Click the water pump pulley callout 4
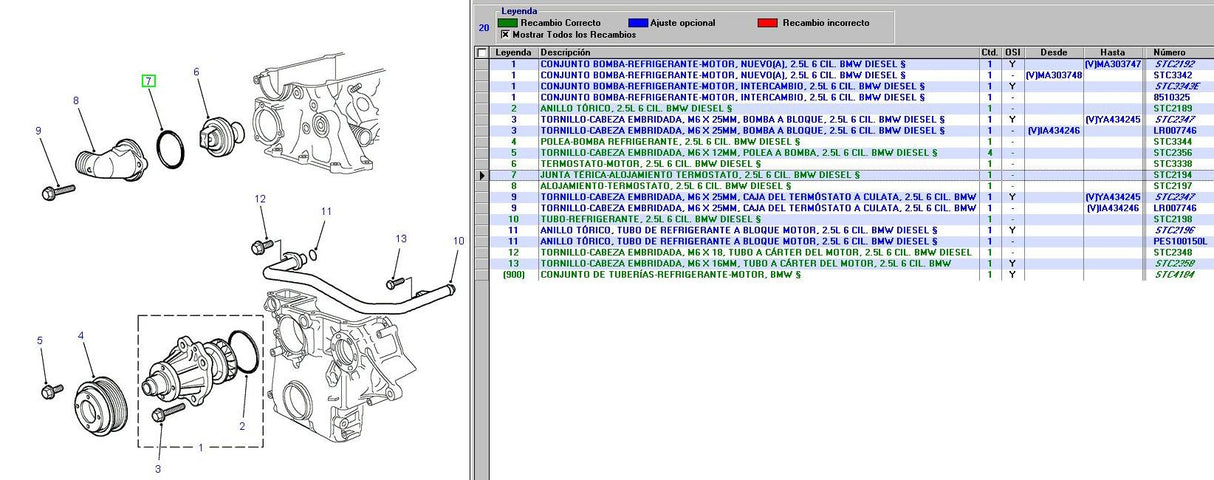1214x480 pixels. [x=82, y=336]
